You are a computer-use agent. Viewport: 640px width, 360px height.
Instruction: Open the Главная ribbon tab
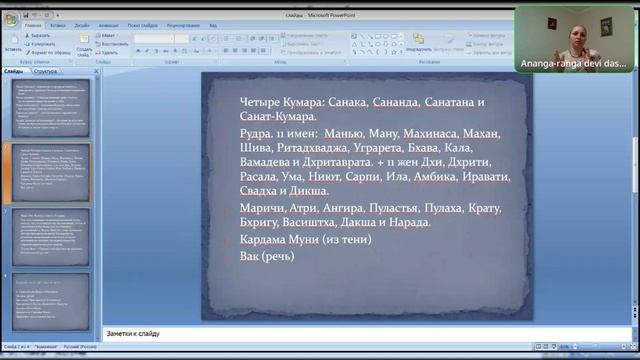[x=33, y=25]
